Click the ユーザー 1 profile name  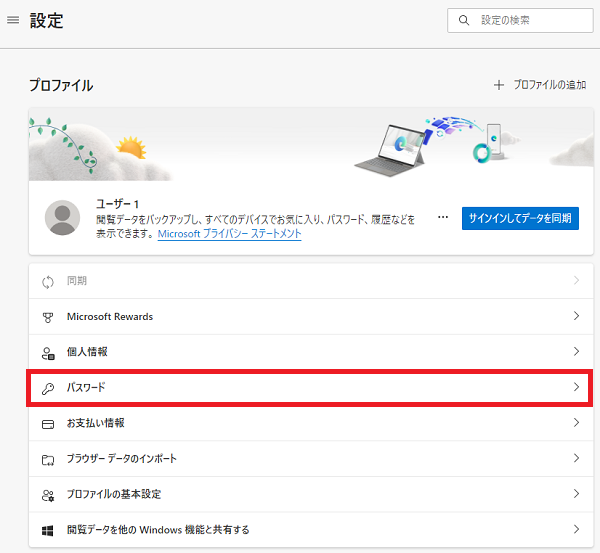pos(117,204)
